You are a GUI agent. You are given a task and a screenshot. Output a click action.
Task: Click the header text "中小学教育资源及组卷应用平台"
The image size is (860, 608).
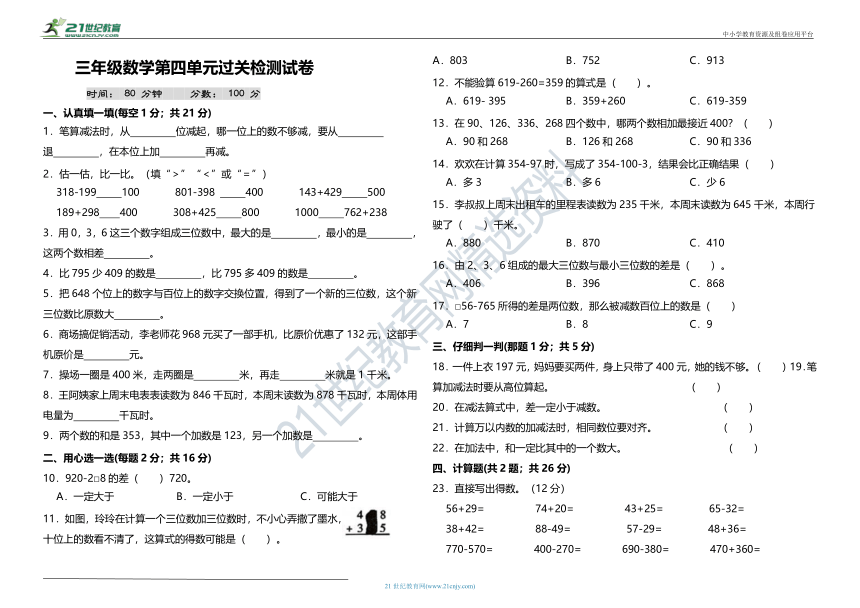(767, 34)
